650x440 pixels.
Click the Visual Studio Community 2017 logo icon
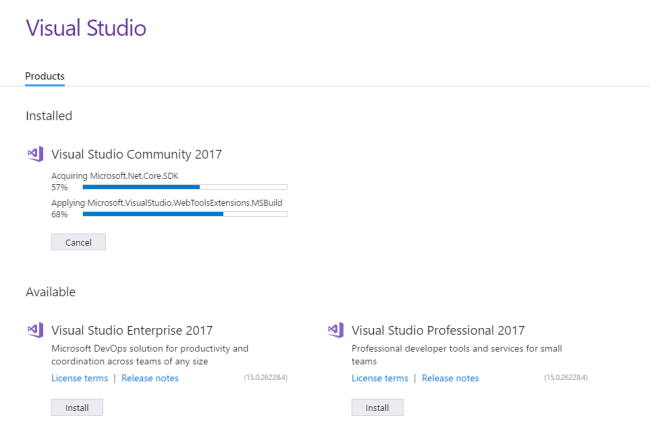point(35,154)
